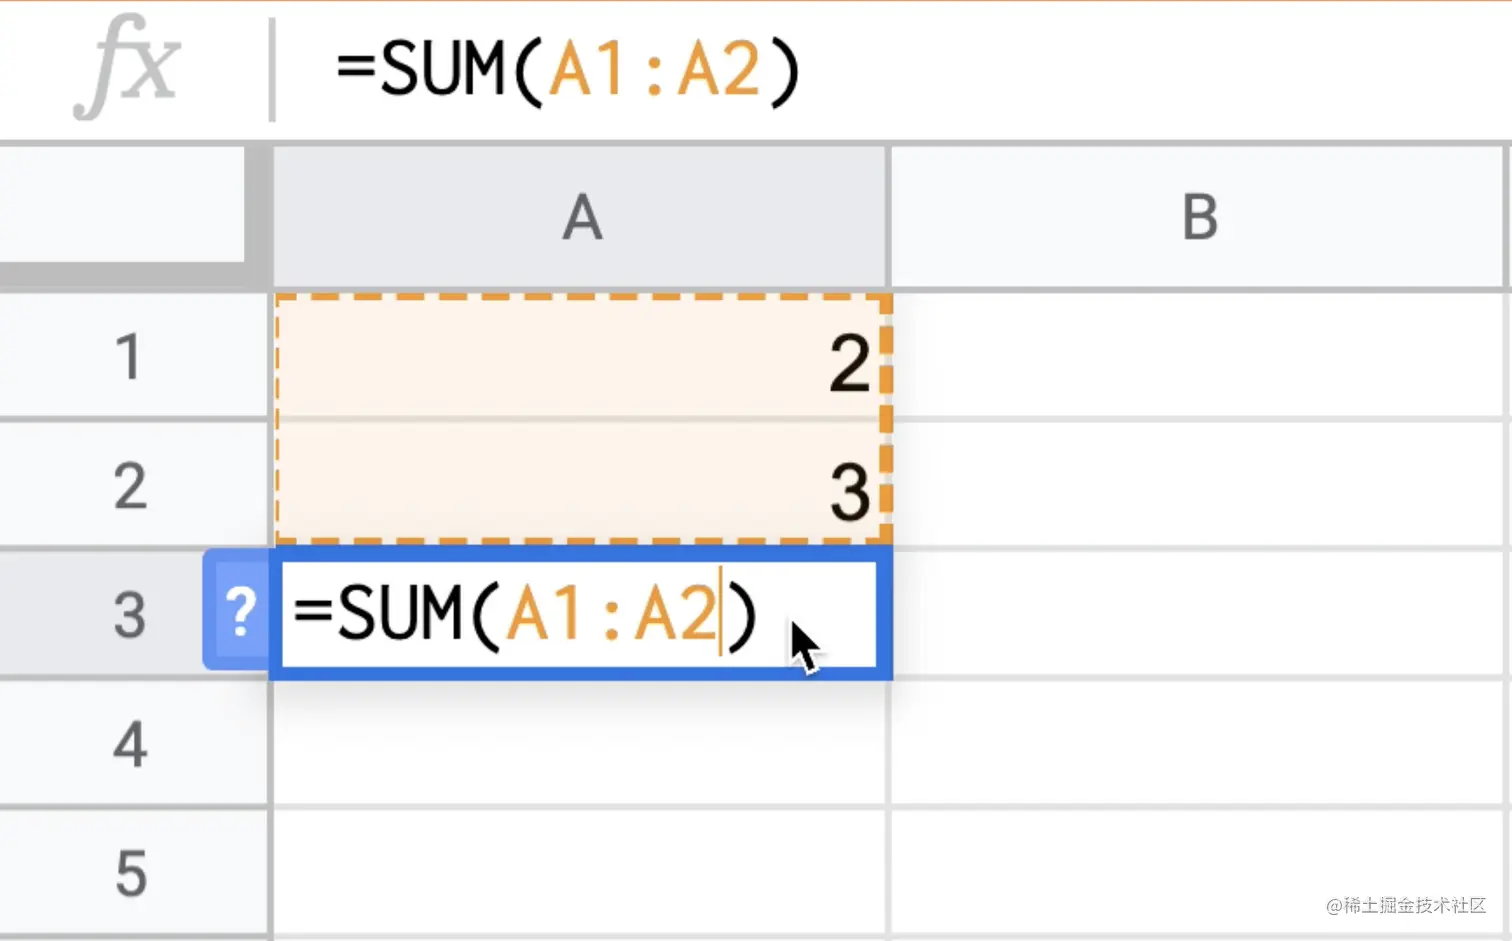The width and height of the screenshot is (1512, 941).
Task: Click the select-all corner box
Action: tap(124, 204)
